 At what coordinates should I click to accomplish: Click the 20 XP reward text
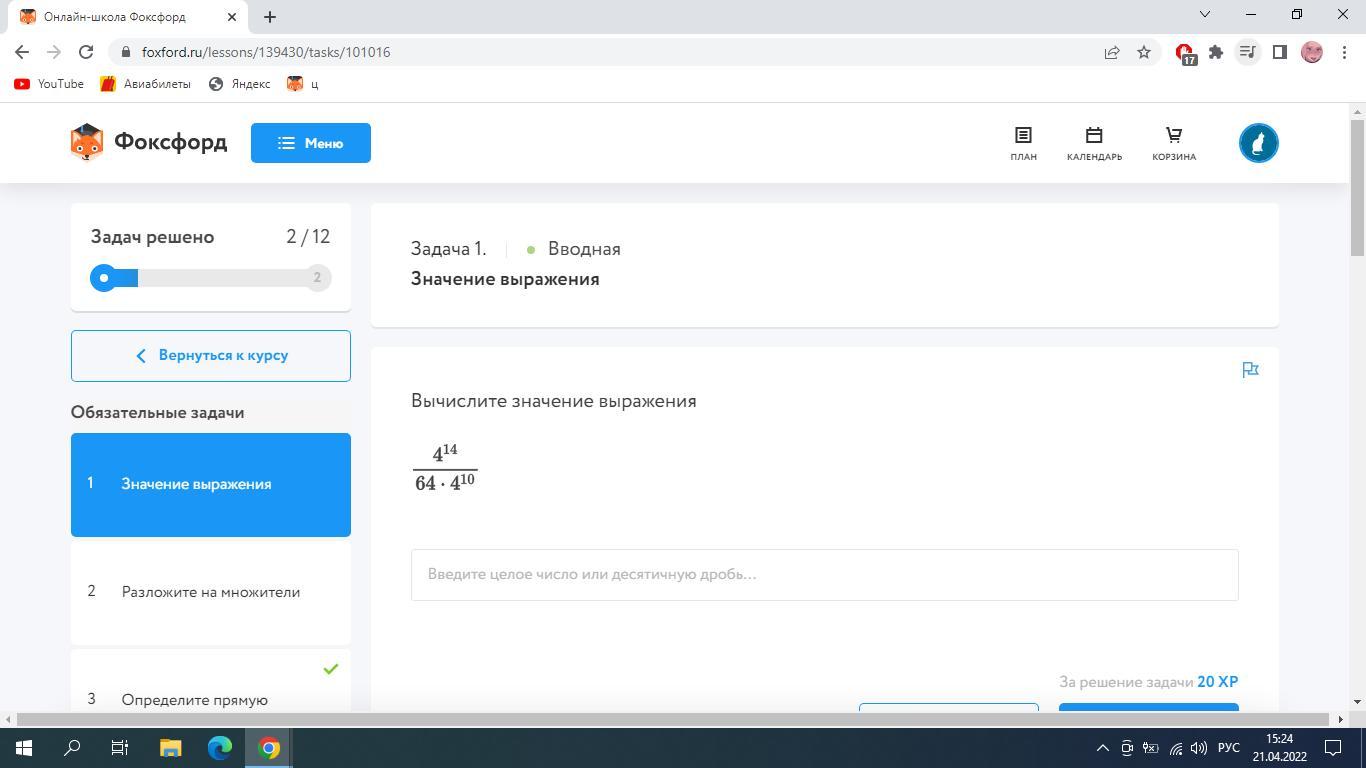[x=1217, y=682]
